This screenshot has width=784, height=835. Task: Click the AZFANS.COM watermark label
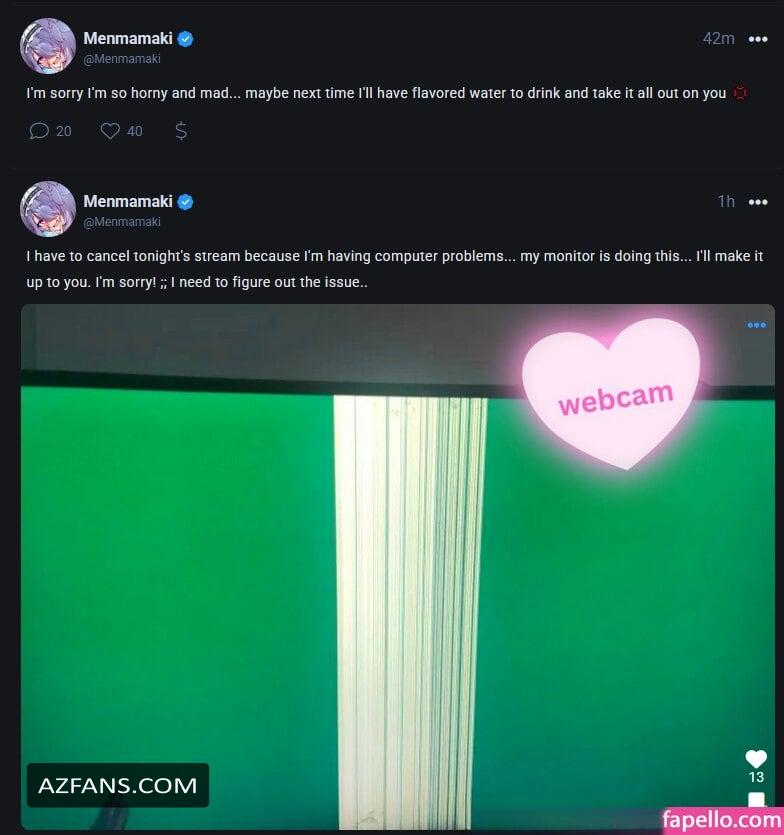[x=118, y=785]
